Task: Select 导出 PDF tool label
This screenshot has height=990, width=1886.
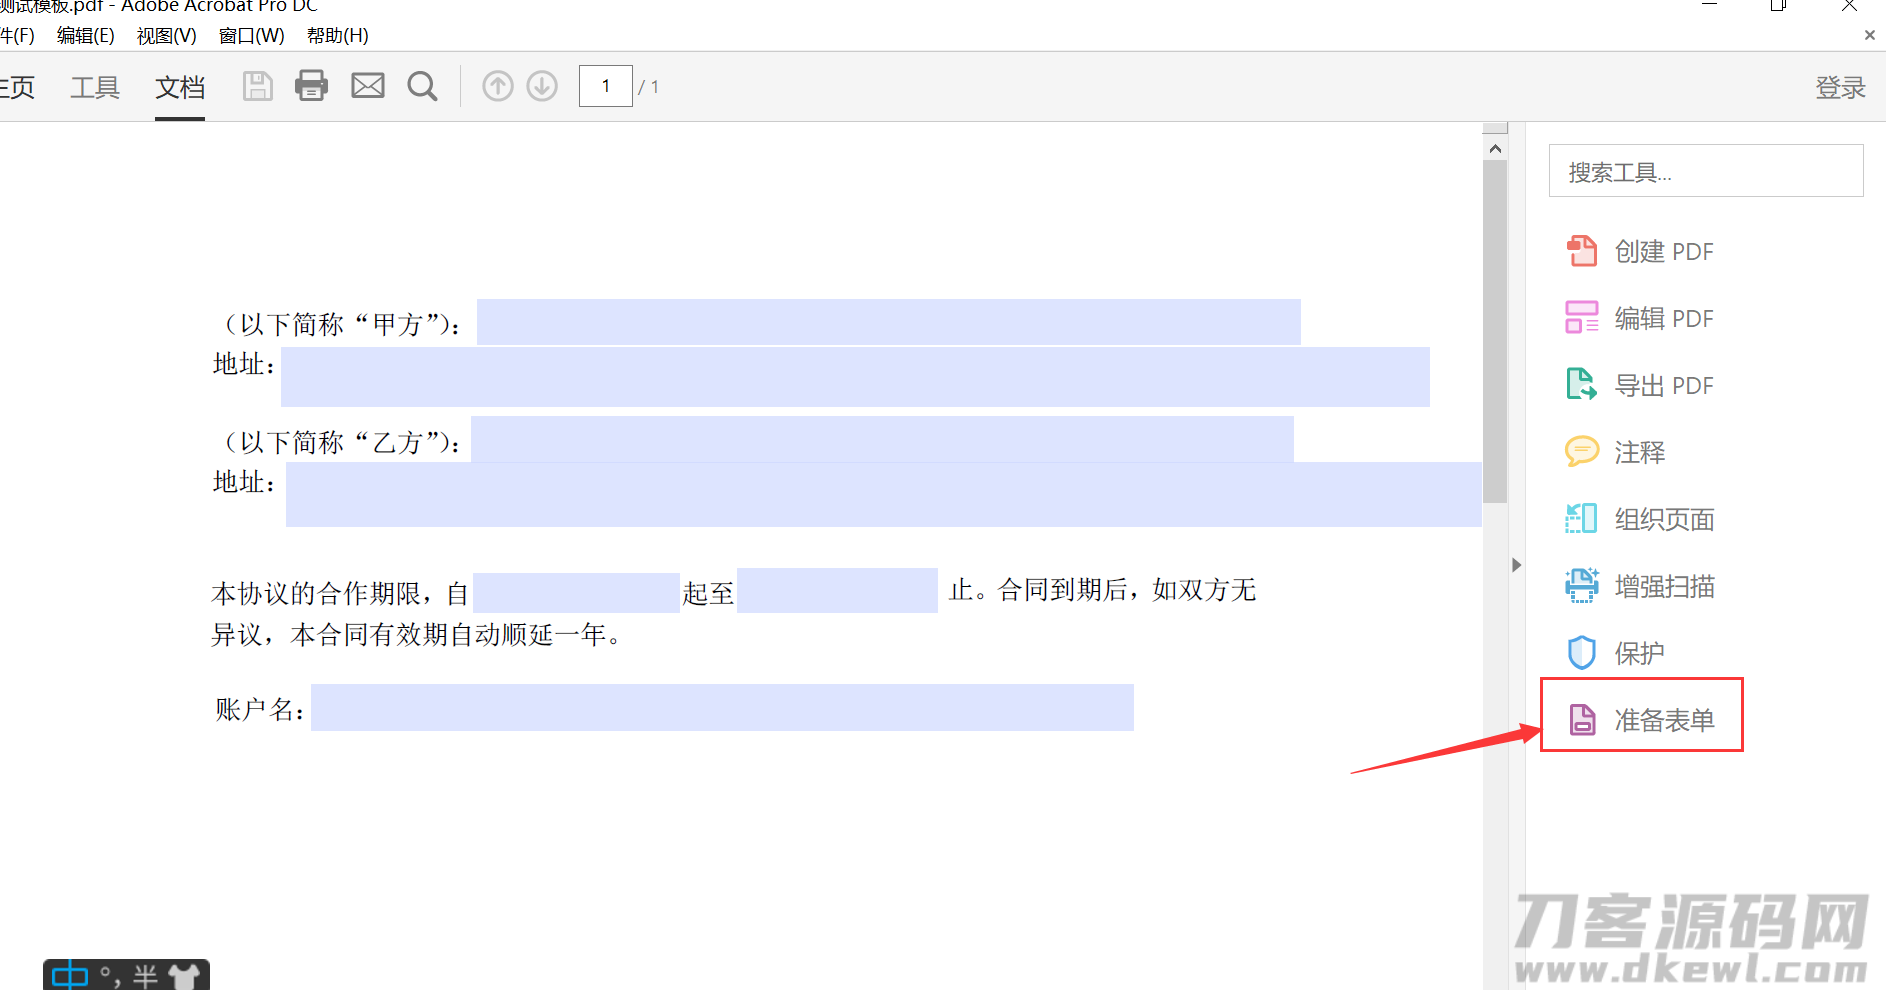Action: pyautogui.click(x=1664, y=386)
